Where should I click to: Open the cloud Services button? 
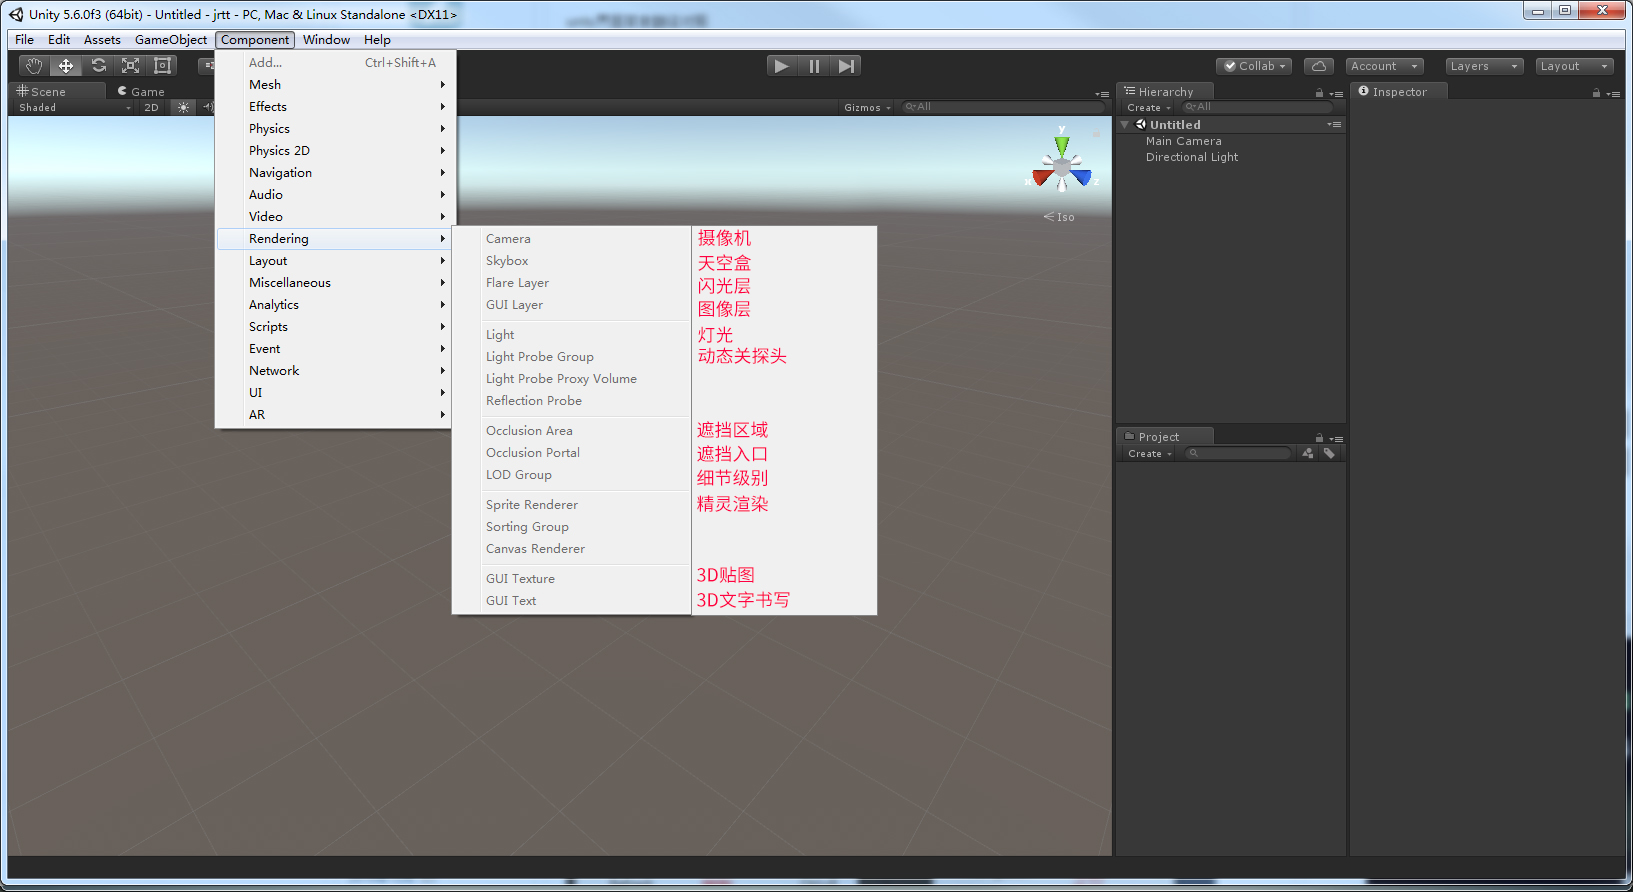coord(1318,66)
